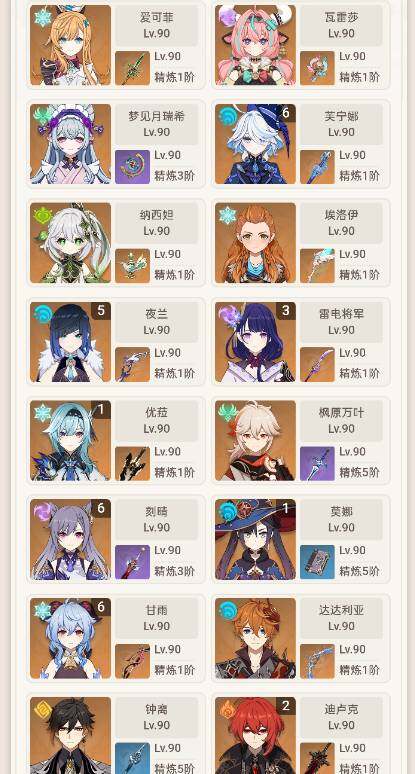Image resolution: width=415 pixels, height=774 pixels.
Task: Select 枫原万叶's purple sword icon
Action: 317,463
